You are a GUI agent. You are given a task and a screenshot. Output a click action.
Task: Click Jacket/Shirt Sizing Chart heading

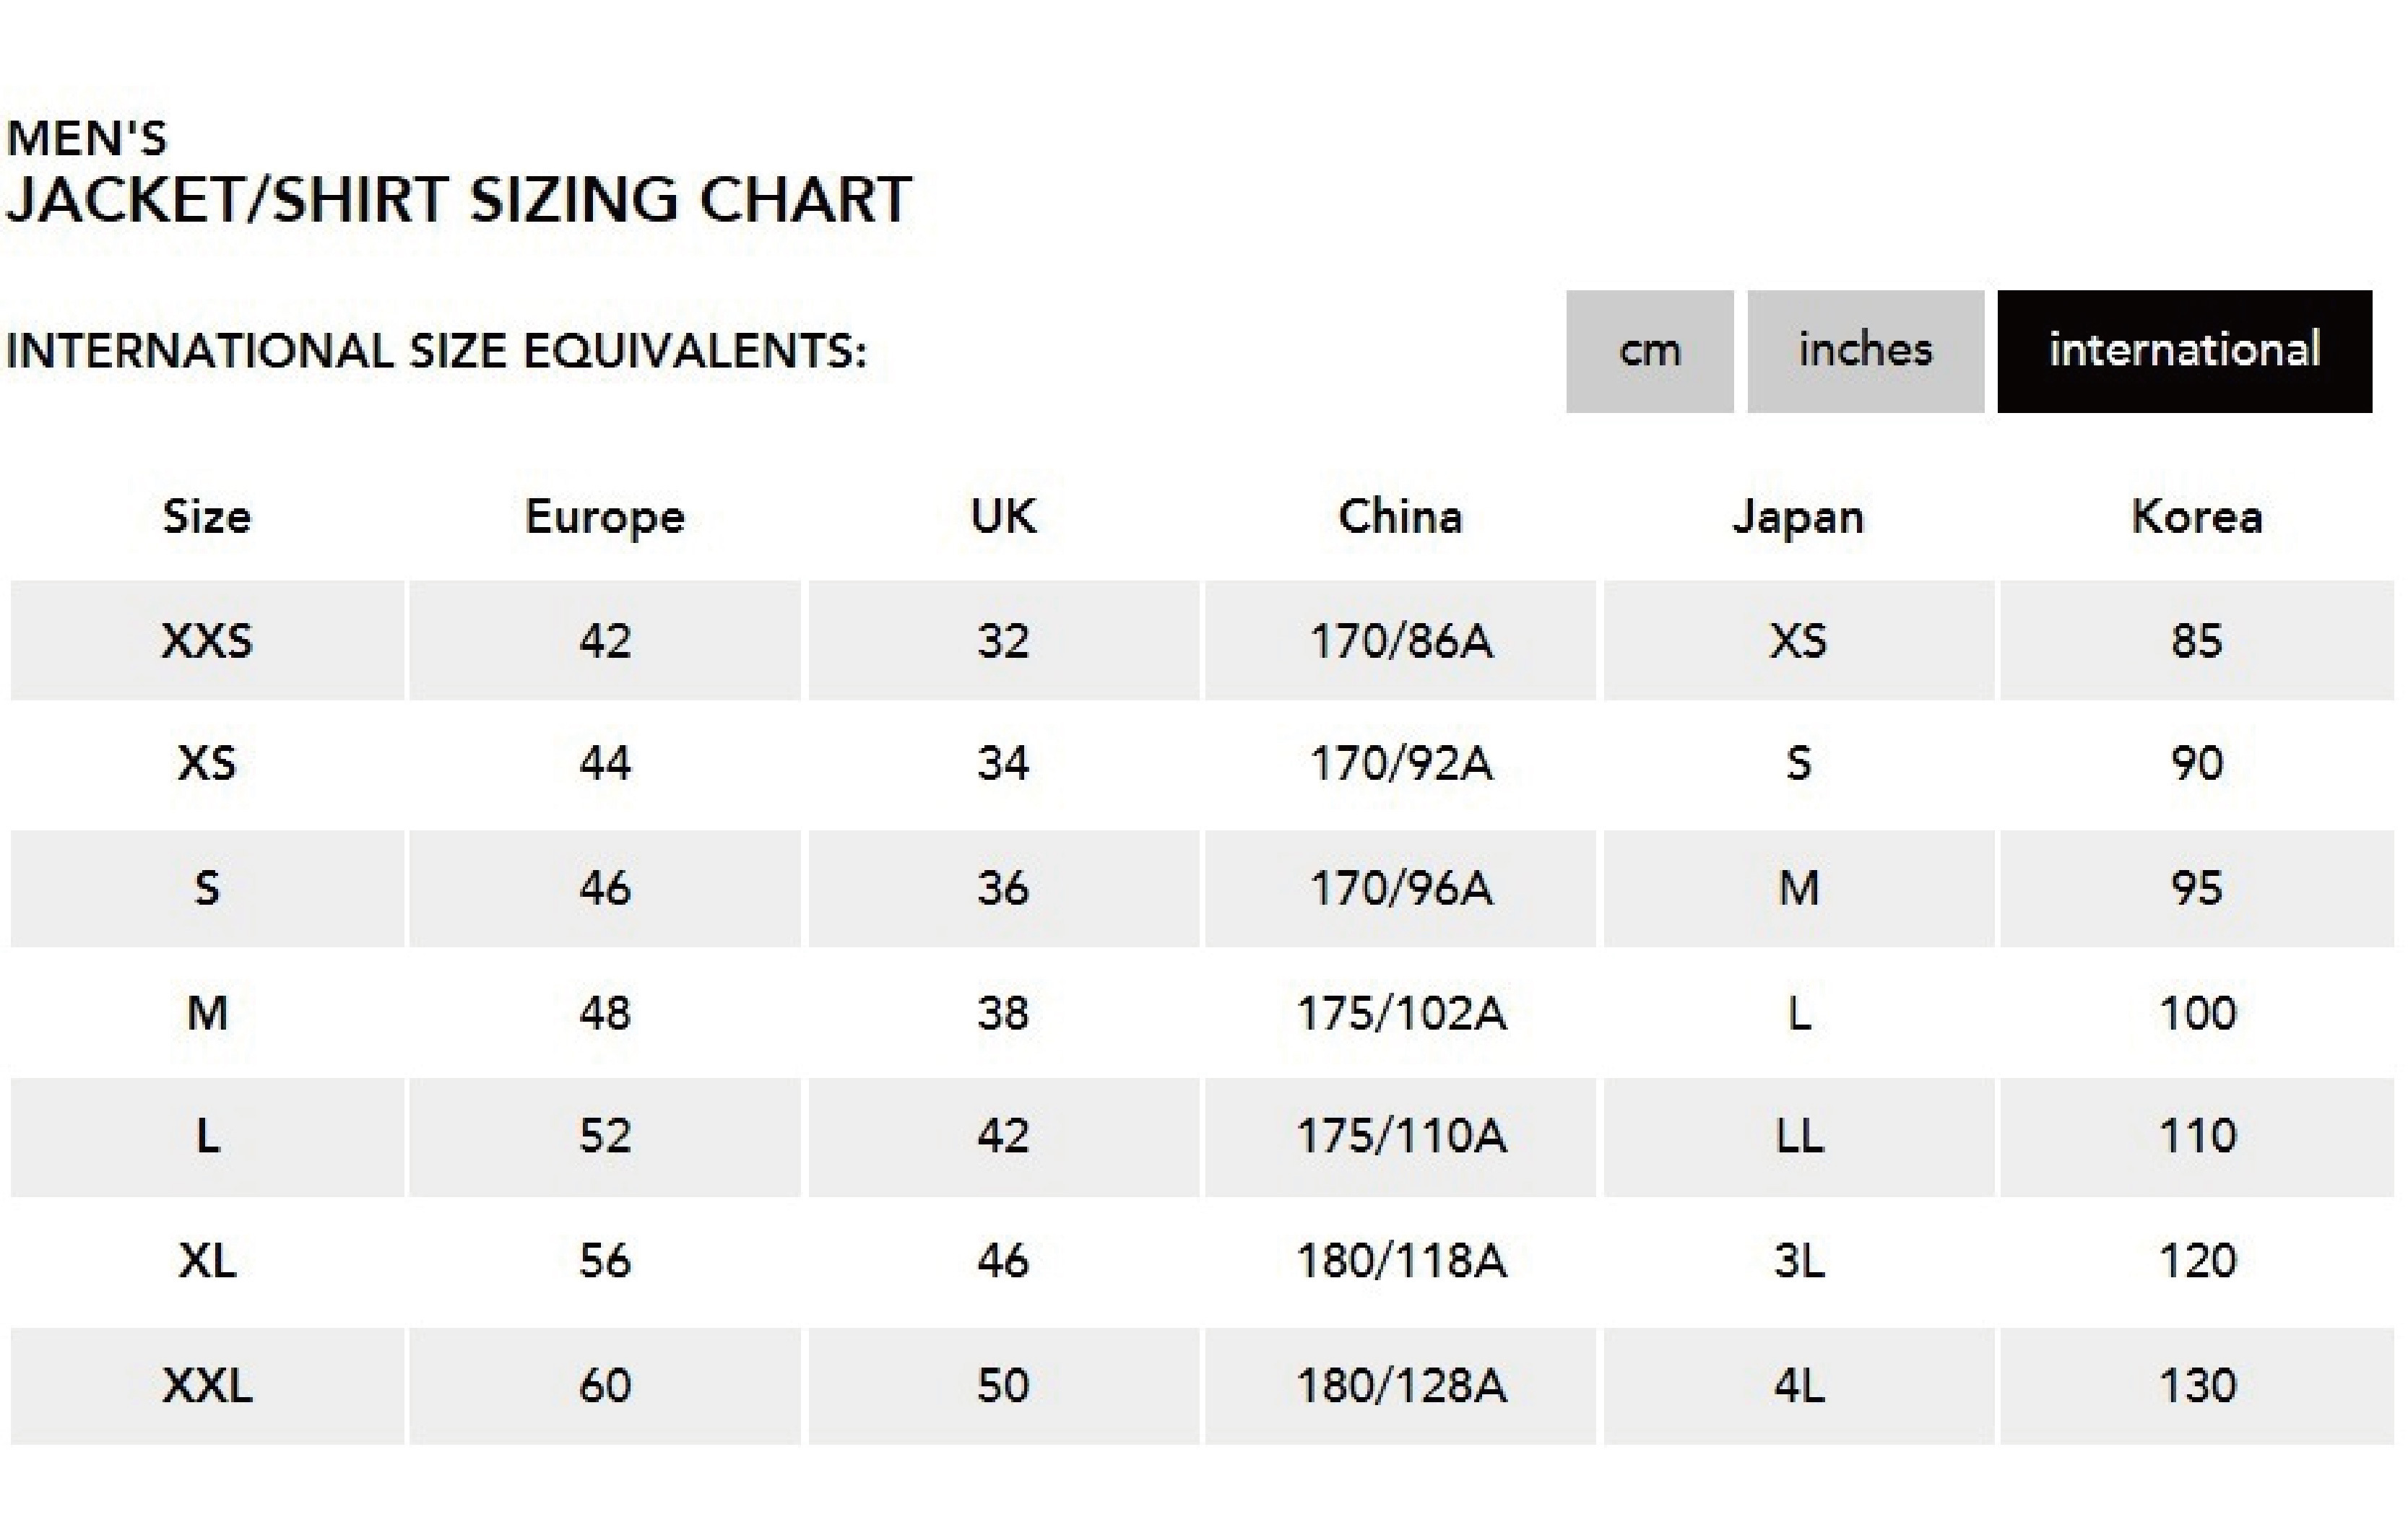(458, 199)
